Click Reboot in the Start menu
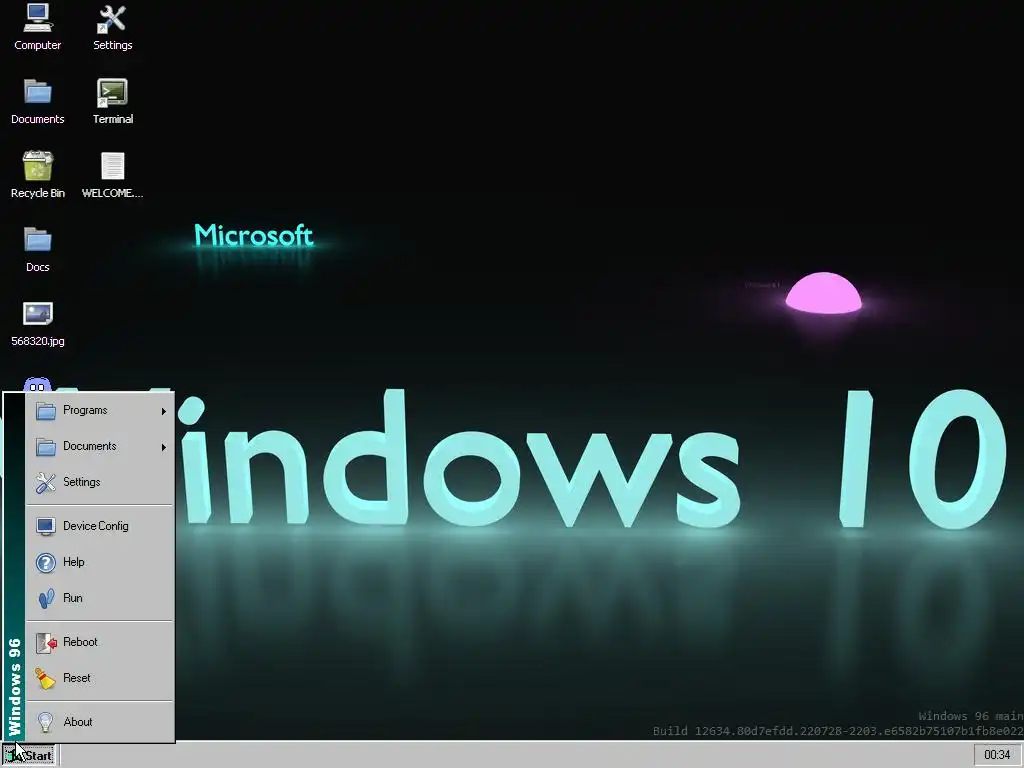 pyautogui.click(x=100, y=642)
